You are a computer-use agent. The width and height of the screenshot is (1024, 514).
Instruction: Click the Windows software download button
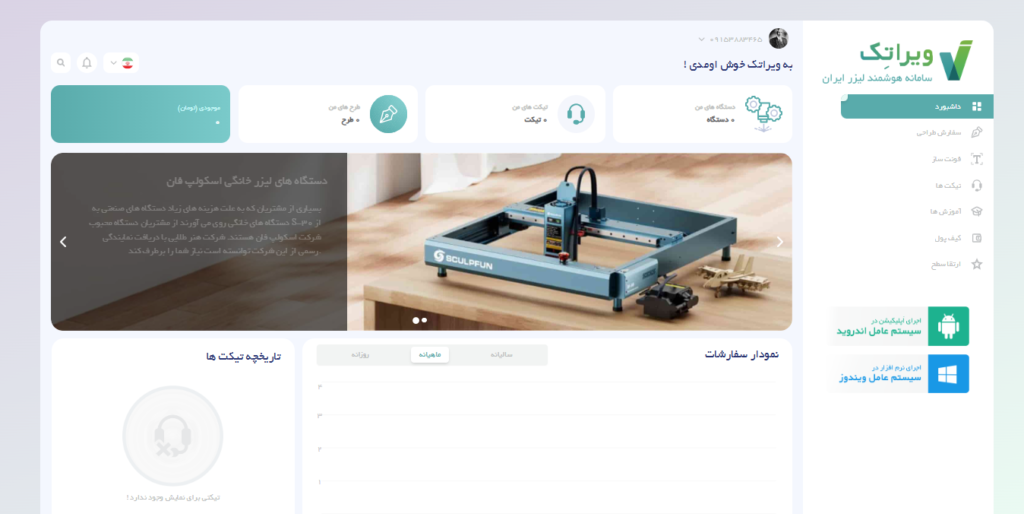pyautogui.click(x=900, y=373)
